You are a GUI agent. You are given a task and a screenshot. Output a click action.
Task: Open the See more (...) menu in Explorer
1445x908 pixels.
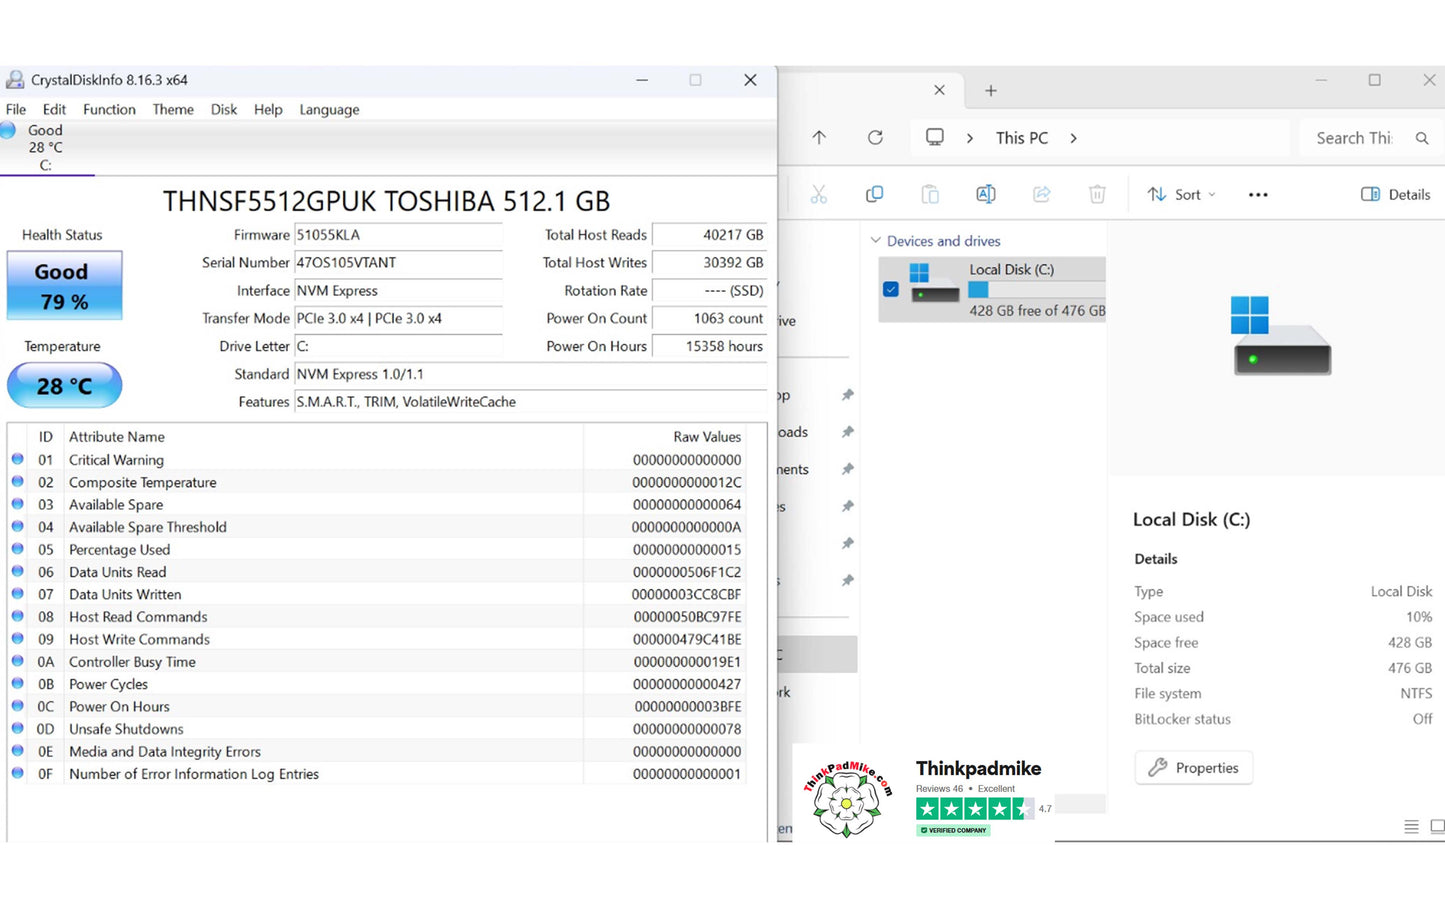(x=1258, y=195)
